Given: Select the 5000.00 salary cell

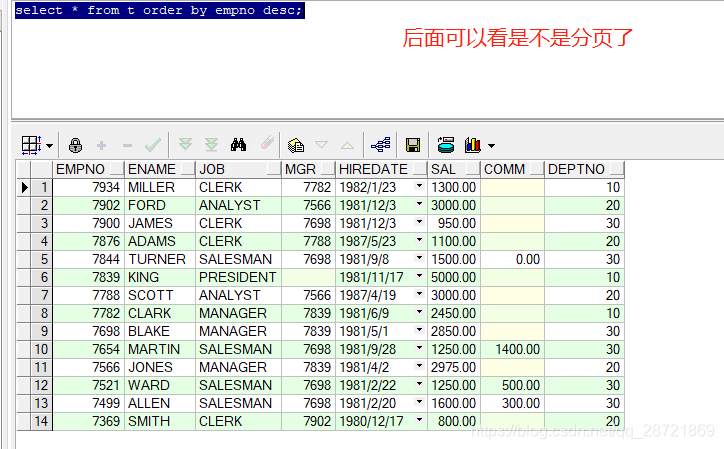Looking at the screenshot, I should (454, 277).
